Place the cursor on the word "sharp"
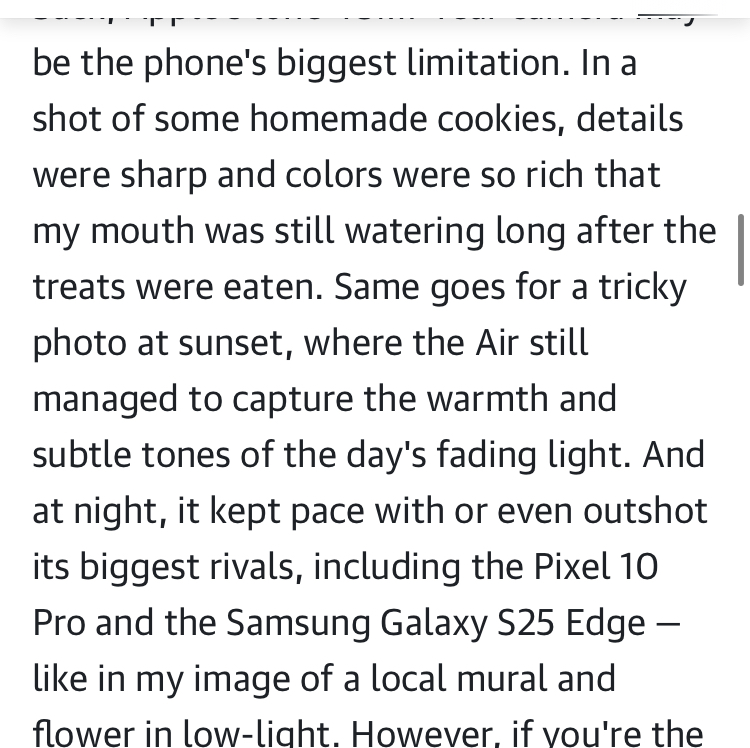The image size is (750, 748). [164, 177]
